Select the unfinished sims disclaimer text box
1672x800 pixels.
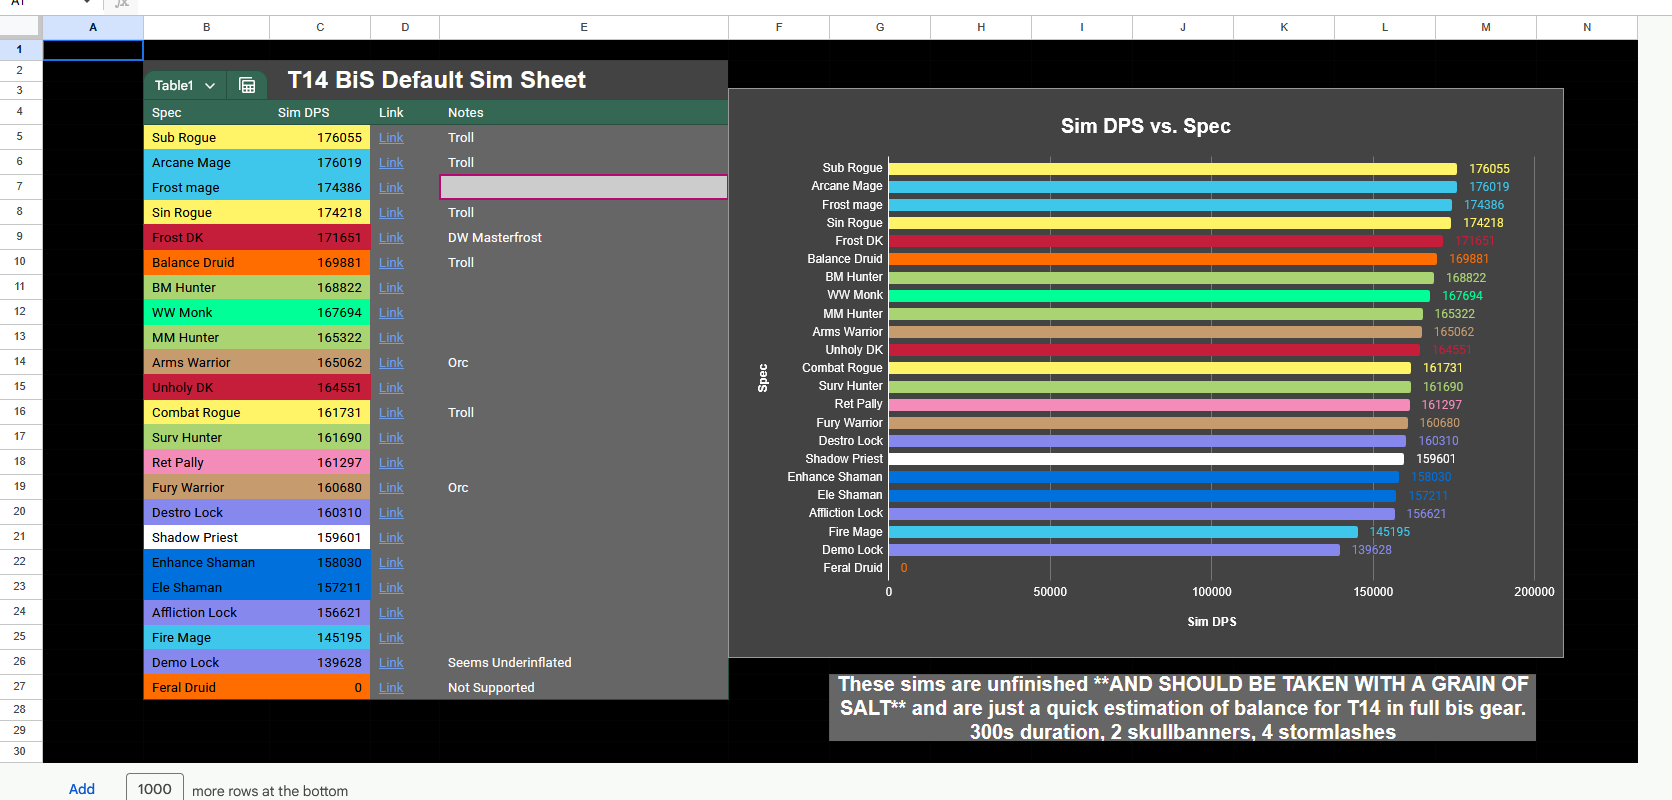pyautogui.click(x=1182, y=708)
